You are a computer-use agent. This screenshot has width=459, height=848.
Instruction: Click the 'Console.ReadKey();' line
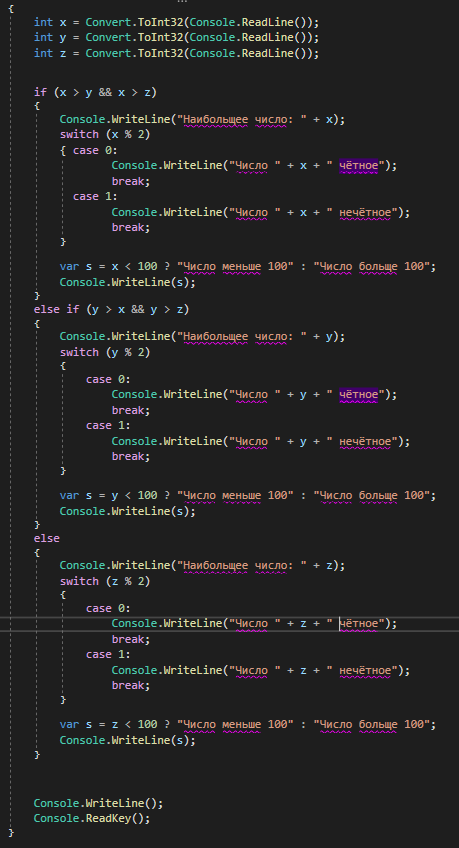point(92,818)
